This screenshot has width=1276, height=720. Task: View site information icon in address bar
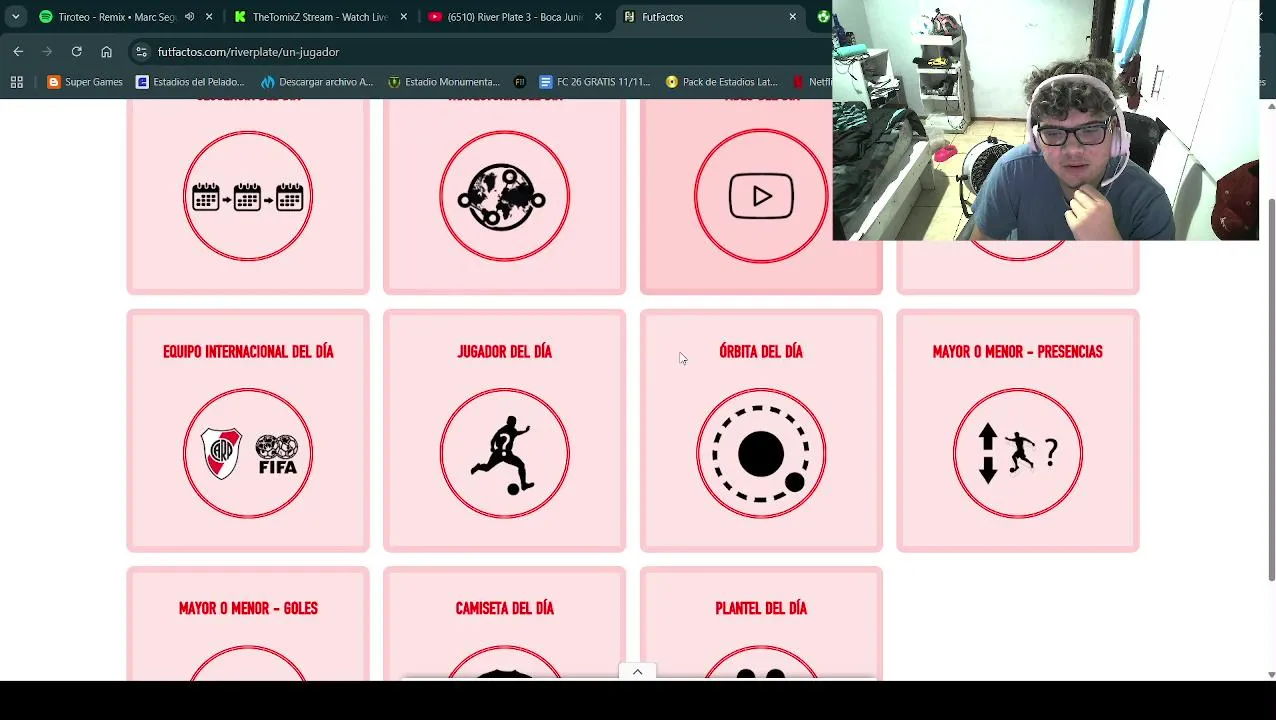(x=141, y=52)
